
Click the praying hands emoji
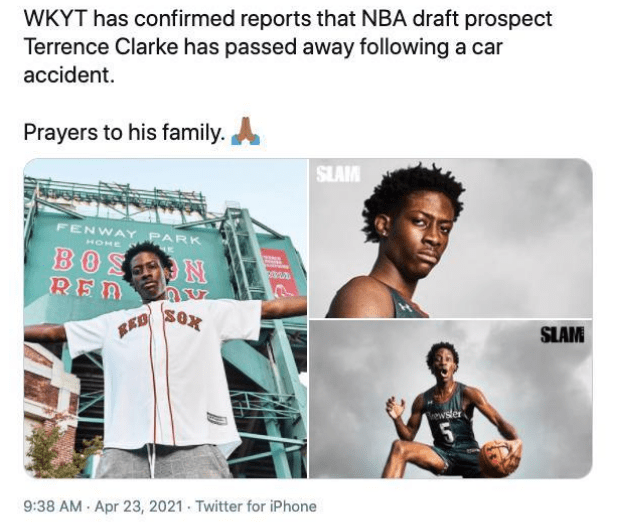click(246, 131)
